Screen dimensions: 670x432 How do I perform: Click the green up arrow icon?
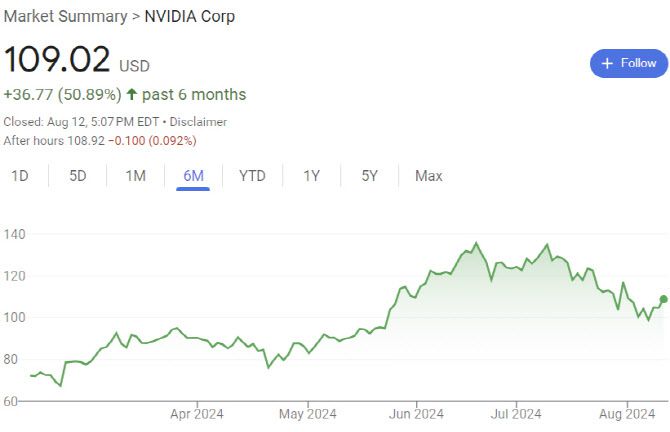132,95
